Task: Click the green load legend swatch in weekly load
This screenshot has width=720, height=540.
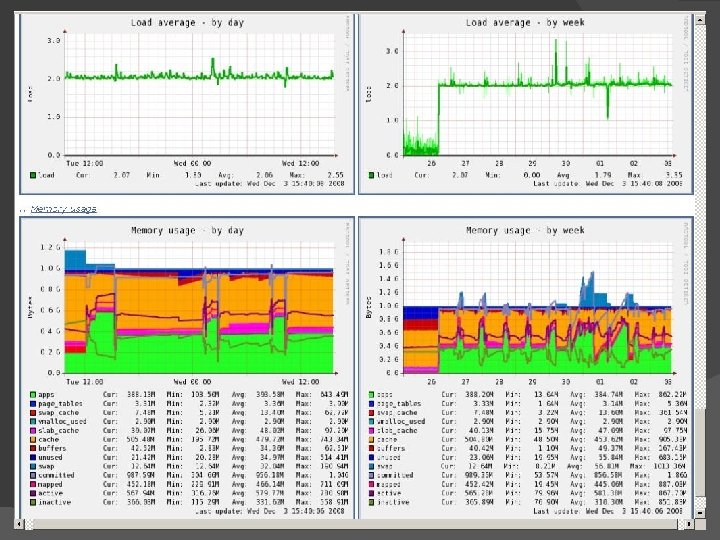Action: click(371, 175)
